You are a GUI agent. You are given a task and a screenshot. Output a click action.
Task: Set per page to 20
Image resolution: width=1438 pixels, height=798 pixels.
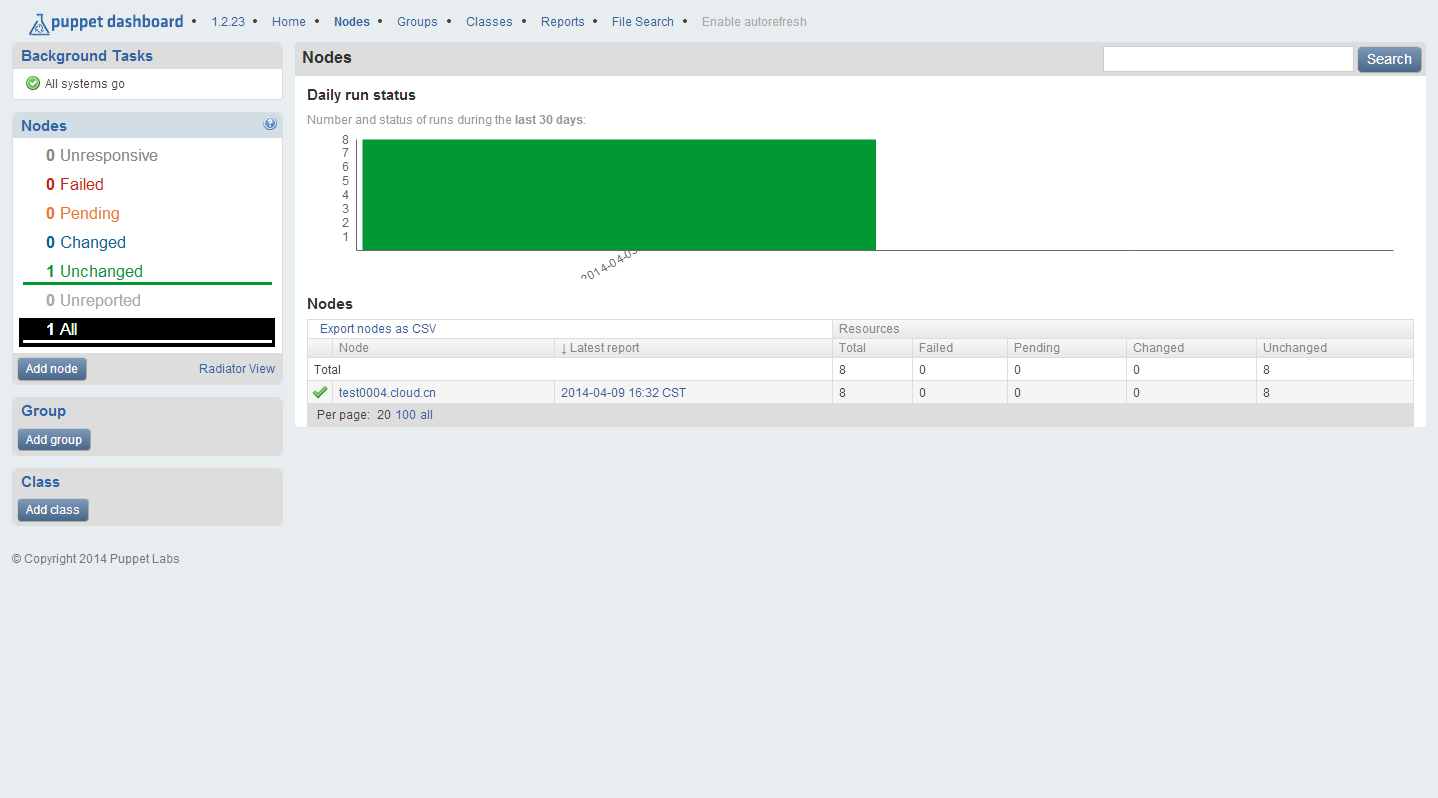[384, 415]
